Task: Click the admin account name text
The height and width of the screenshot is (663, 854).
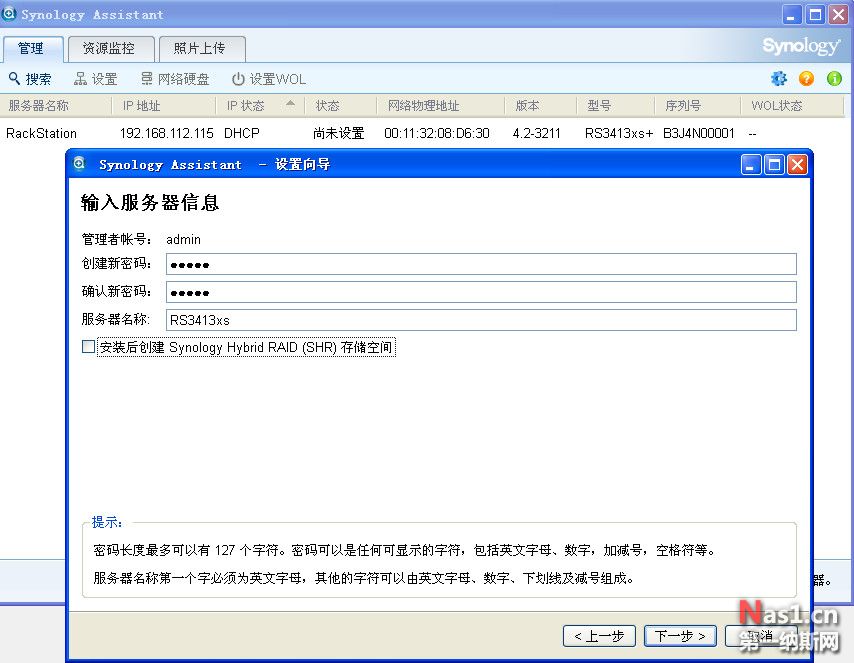Action: [x=184, y=240]
